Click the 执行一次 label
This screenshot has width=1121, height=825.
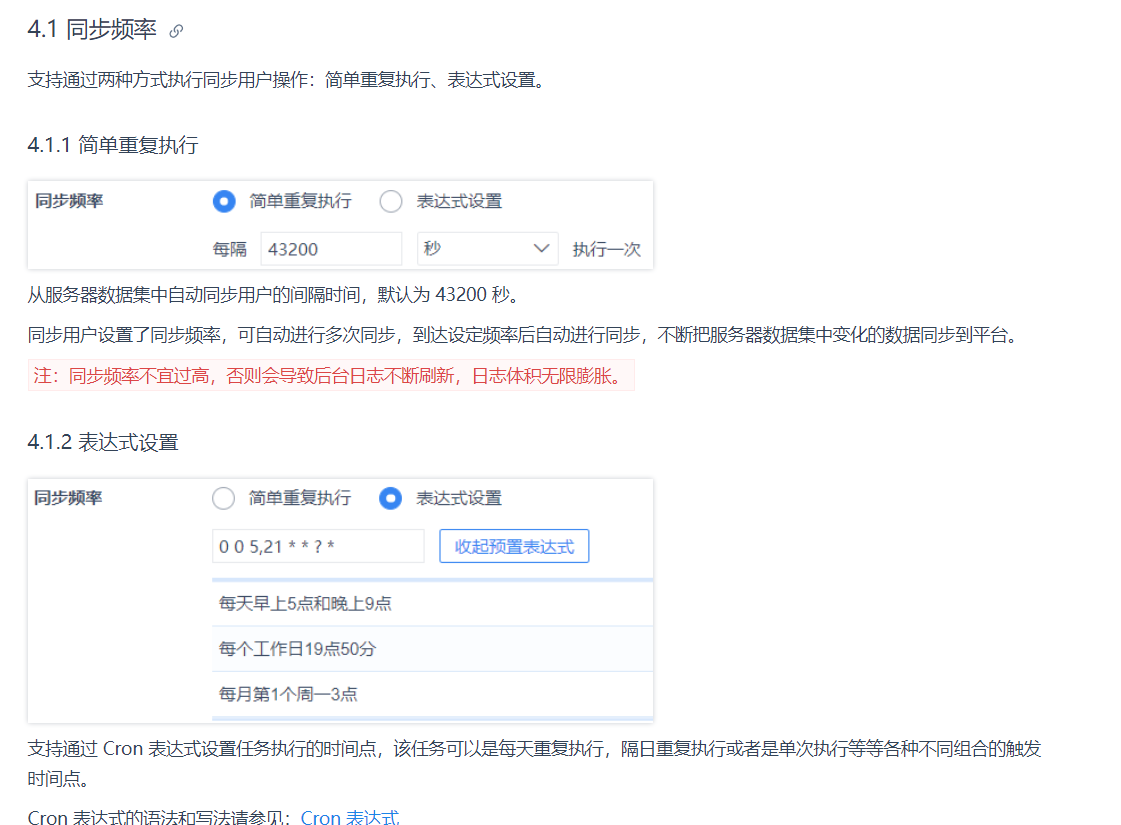pyautogui.click(x=606, y=250)
